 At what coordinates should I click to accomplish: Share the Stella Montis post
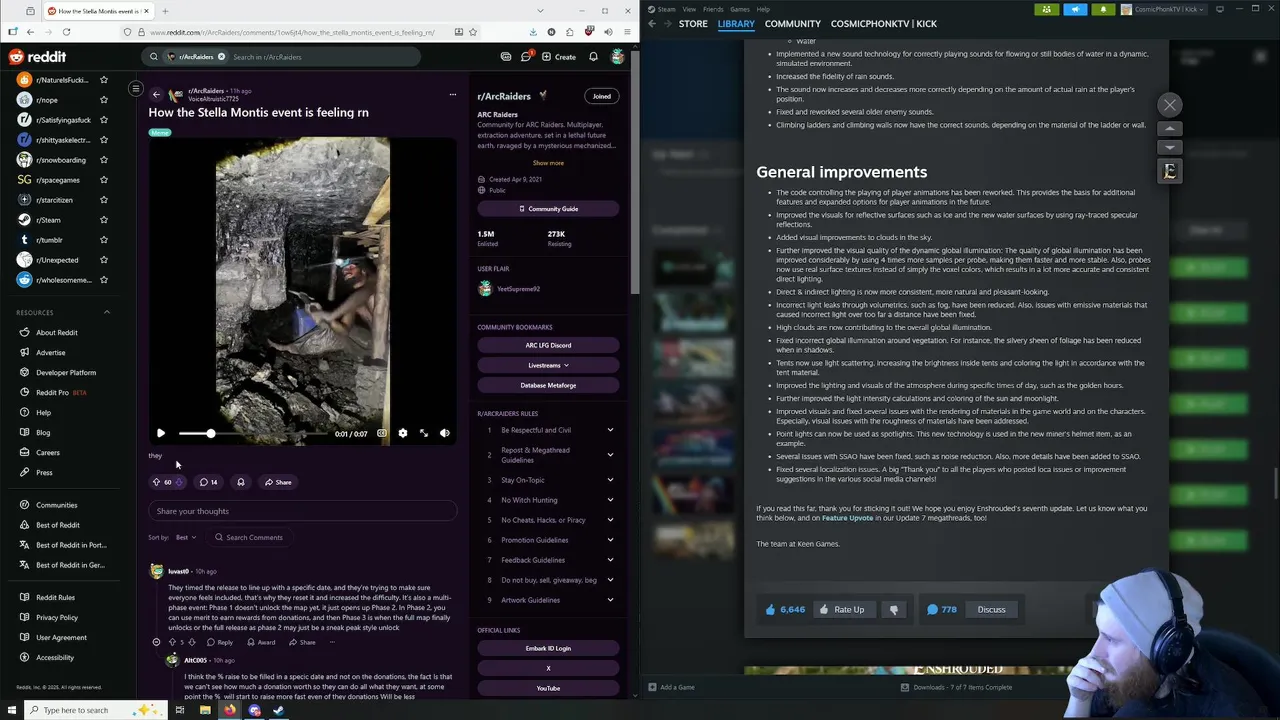click(278, 482)
